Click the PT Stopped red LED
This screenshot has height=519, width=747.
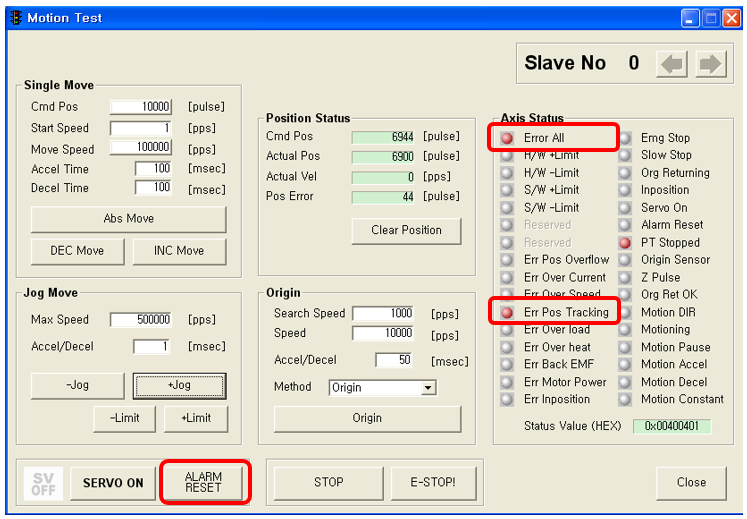click(625, 243)
